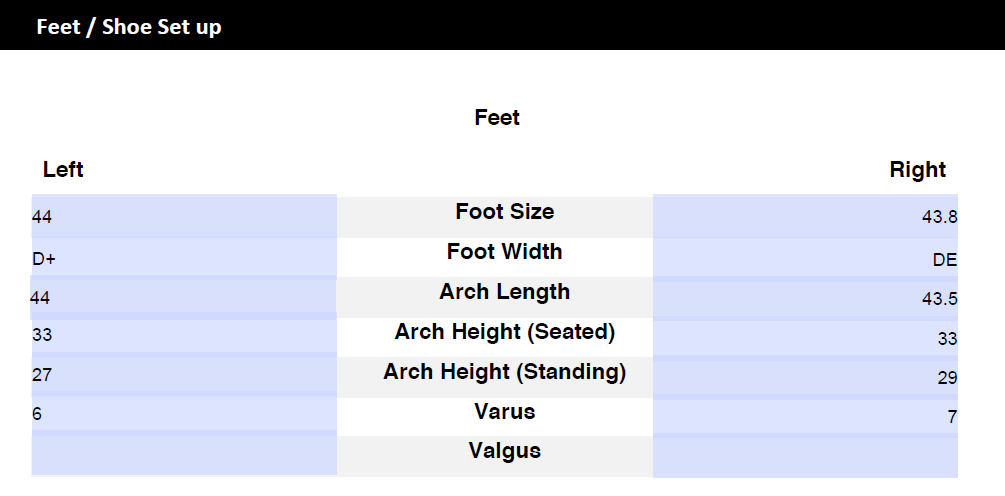This screenshot has height=496, width=1005.
Task: Select the right Foot Width field showing DE
Action: tap(805, 257)
